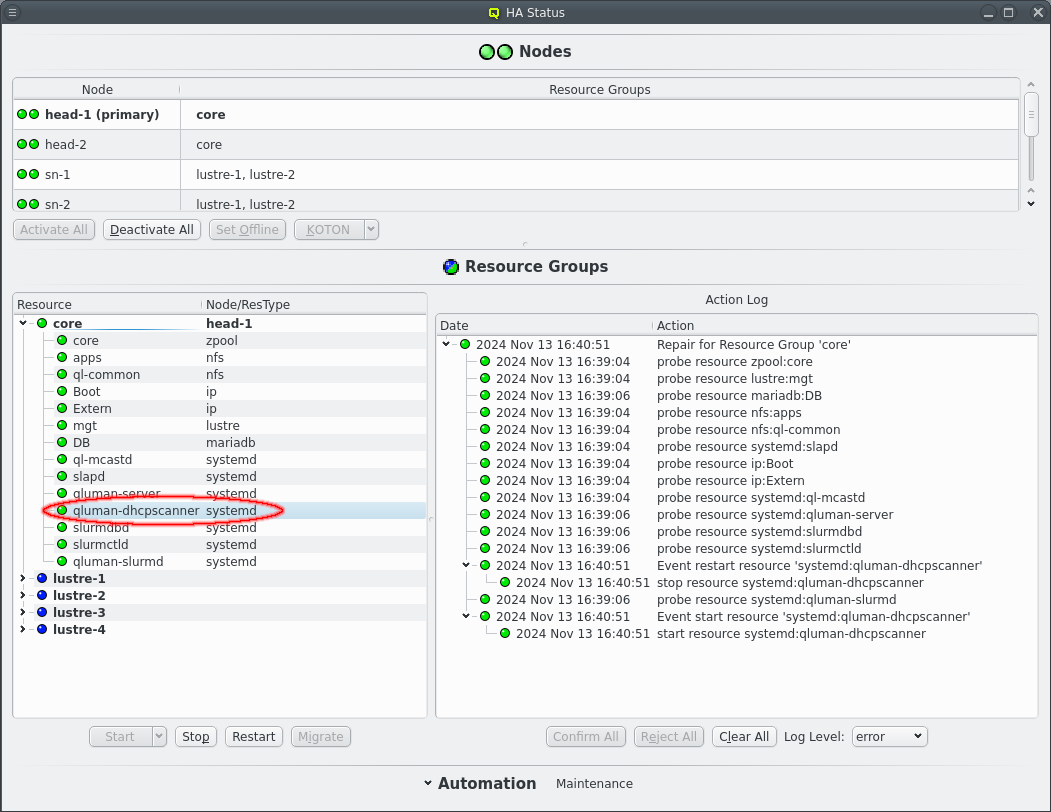Collapse the core resource group tree
This screenshot has width=1051, height=812.
[x=23, y=323]
